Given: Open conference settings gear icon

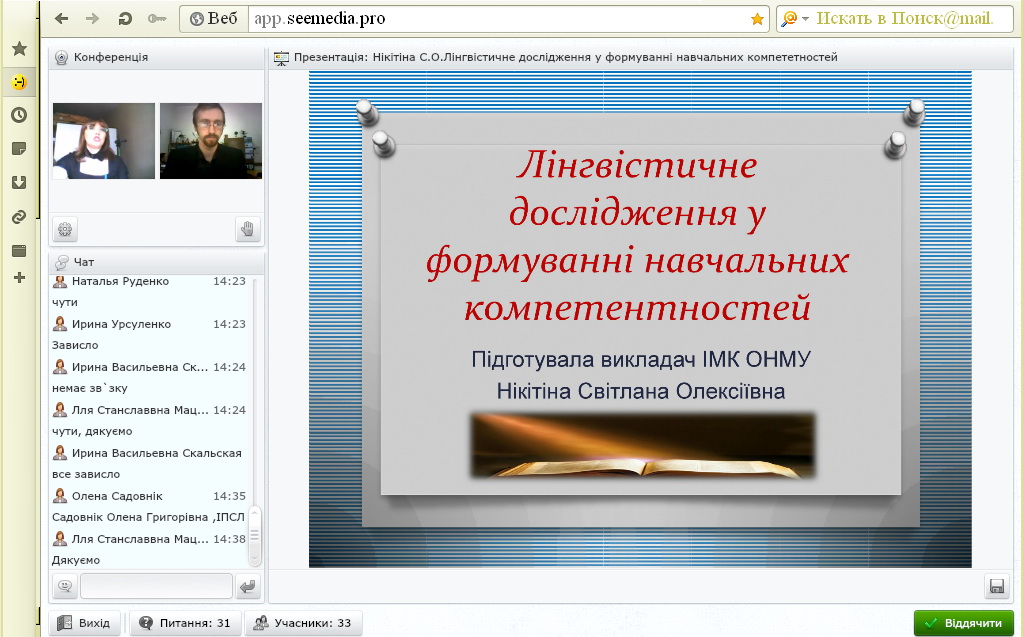Looking at the screenshot, I should click(x=65, y=230).
